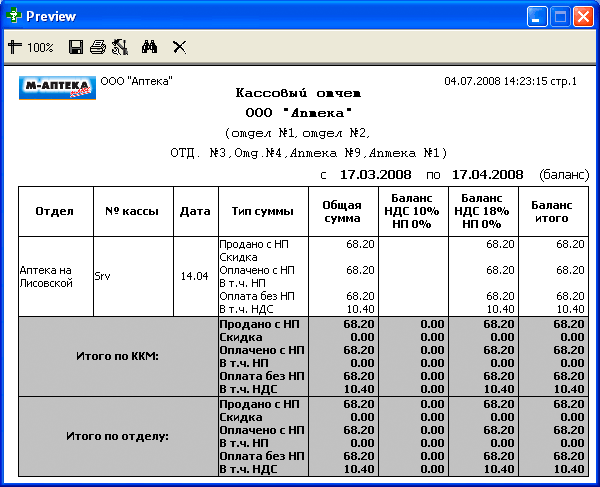Maximize the Preview window
This screenshot has width=600, height=487.
(x=560, y=16)
